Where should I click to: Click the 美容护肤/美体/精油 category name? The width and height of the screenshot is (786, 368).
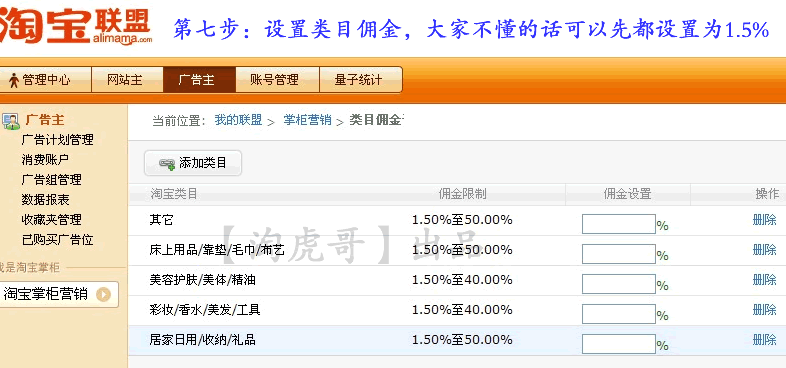click(203, 280)
